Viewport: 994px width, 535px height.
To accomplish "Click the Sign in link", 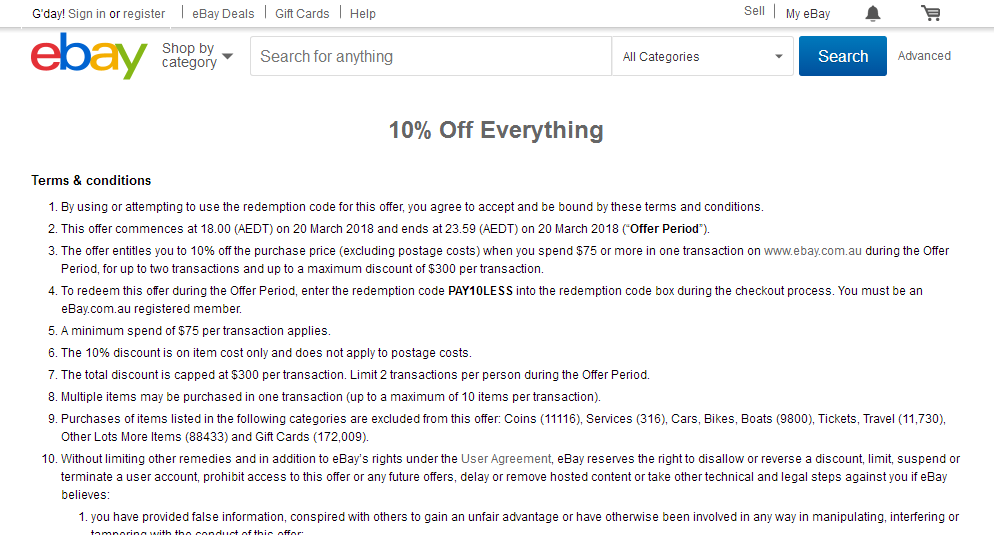I will click(x=87, y=13).
